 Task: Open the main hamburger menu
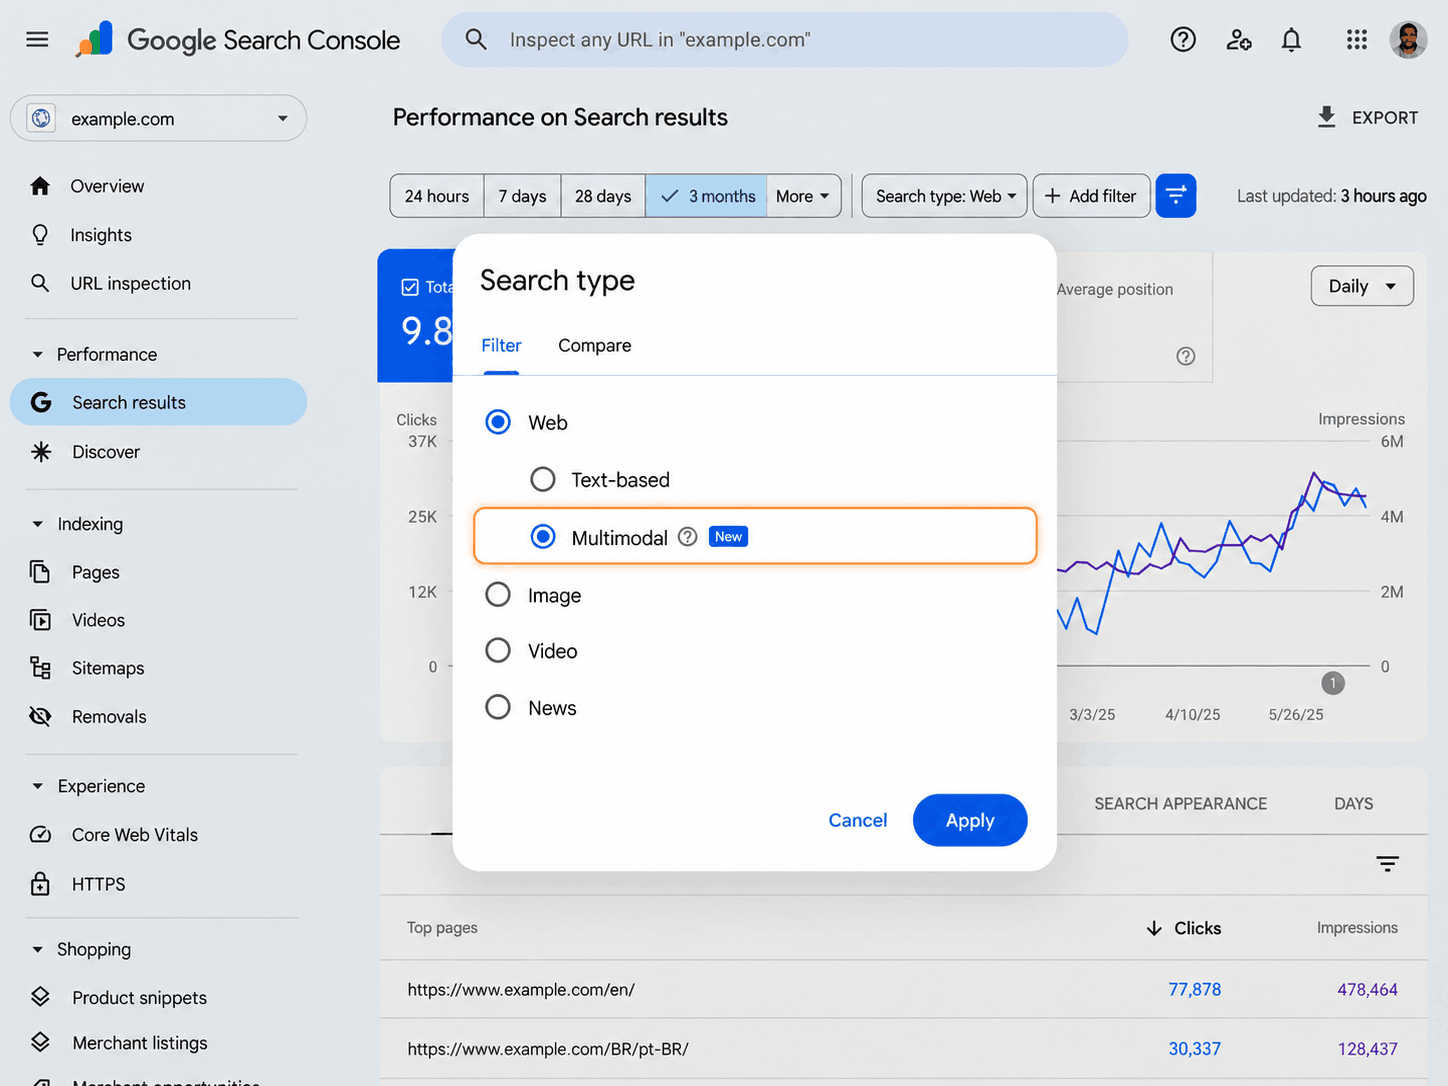pos(37,40)
